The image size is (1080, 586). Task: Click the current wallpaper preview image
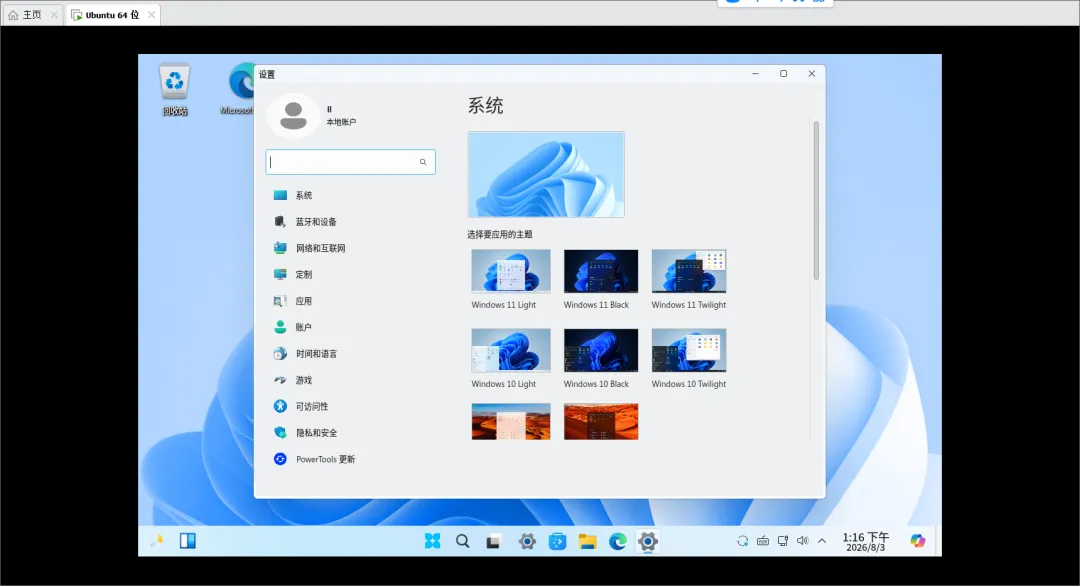tap(546, 175)
